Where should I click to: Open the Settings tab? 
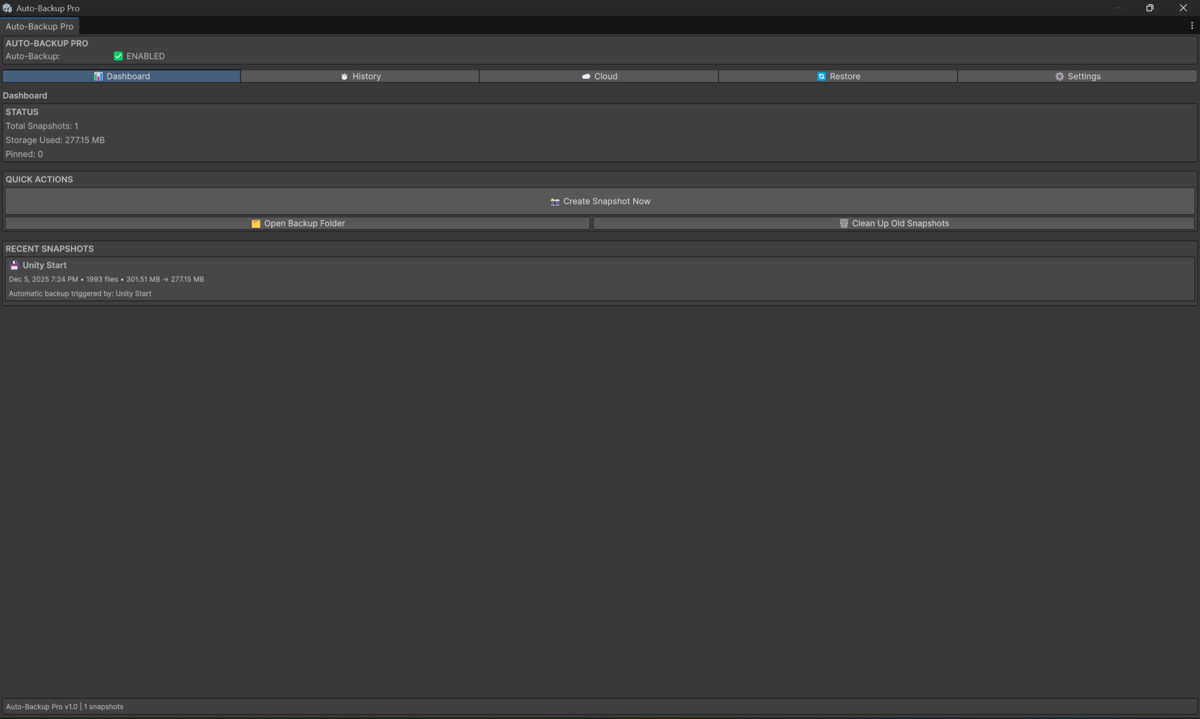click(1077, 76)
